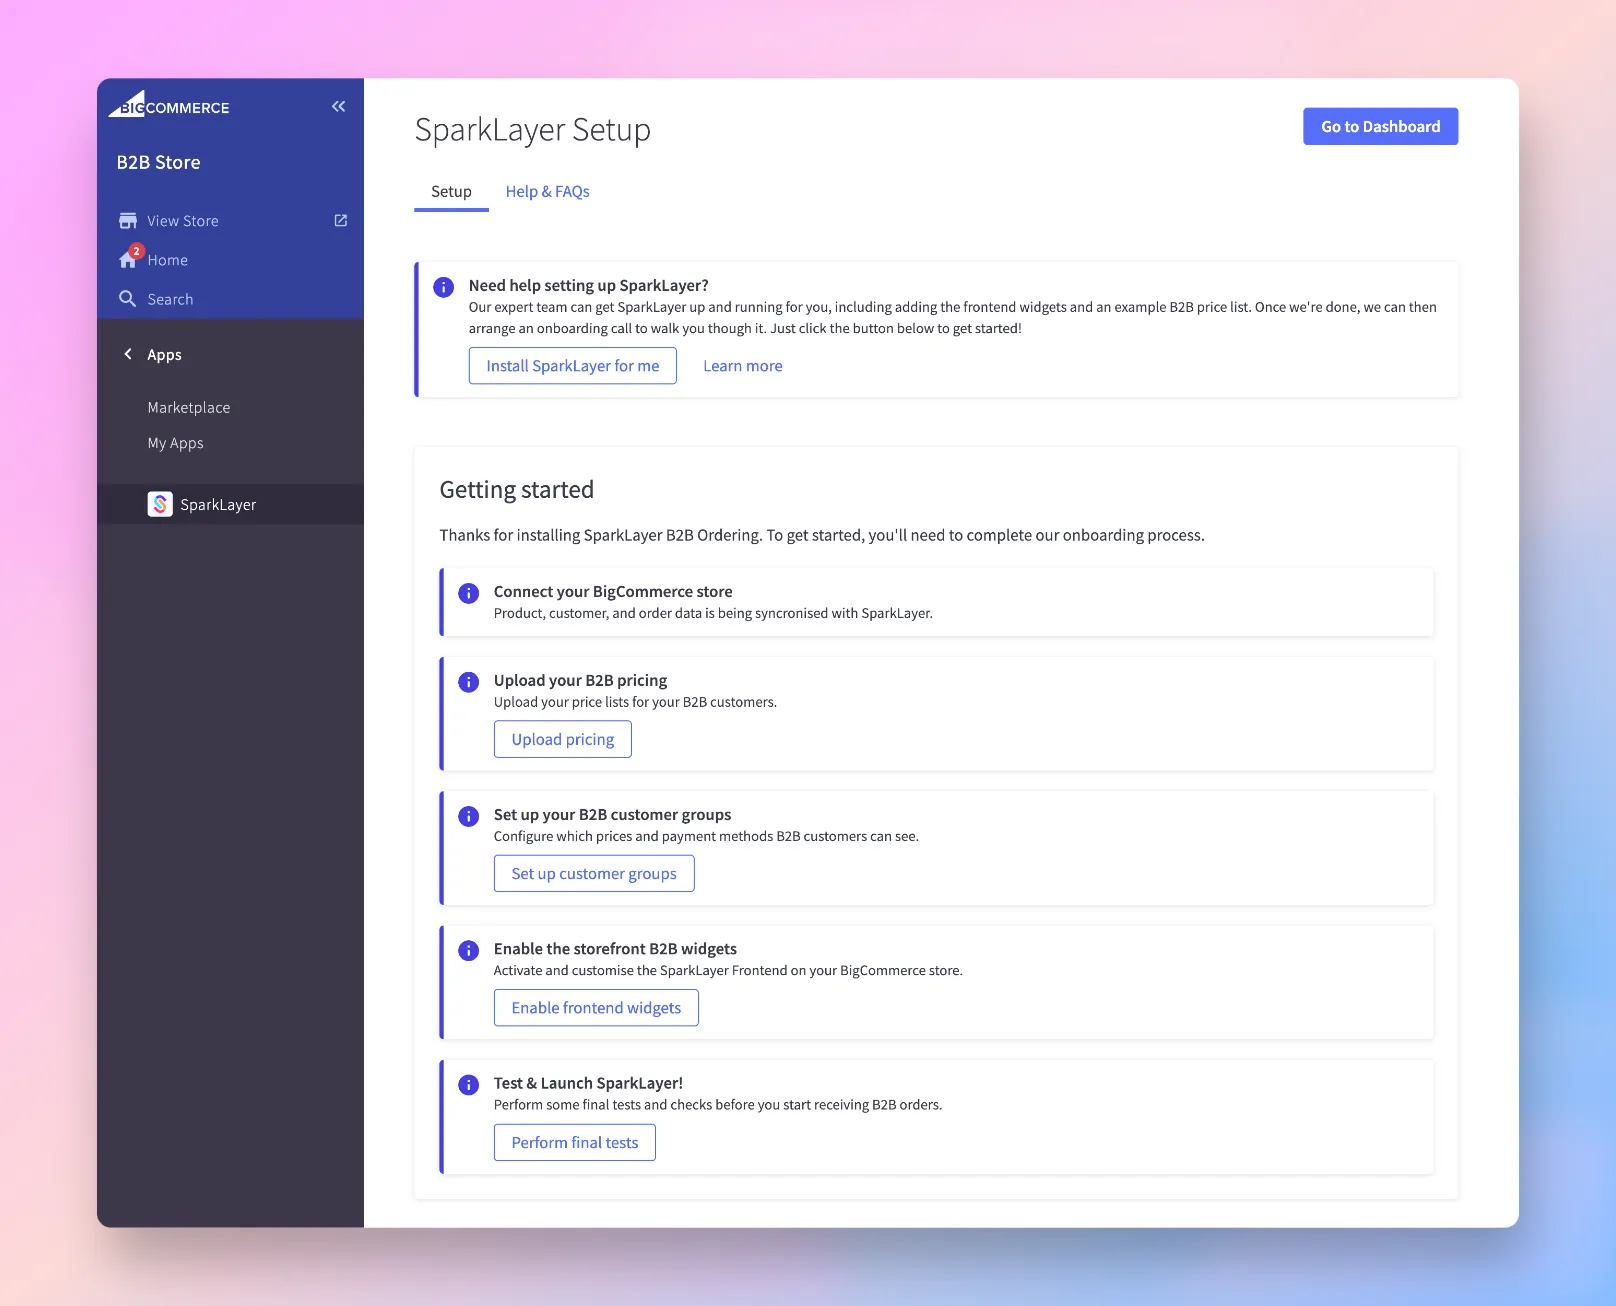Screen dimensions: 1616x1306
Task: Click the SparkLayer Setup page title
Action: tap(533, 130)
